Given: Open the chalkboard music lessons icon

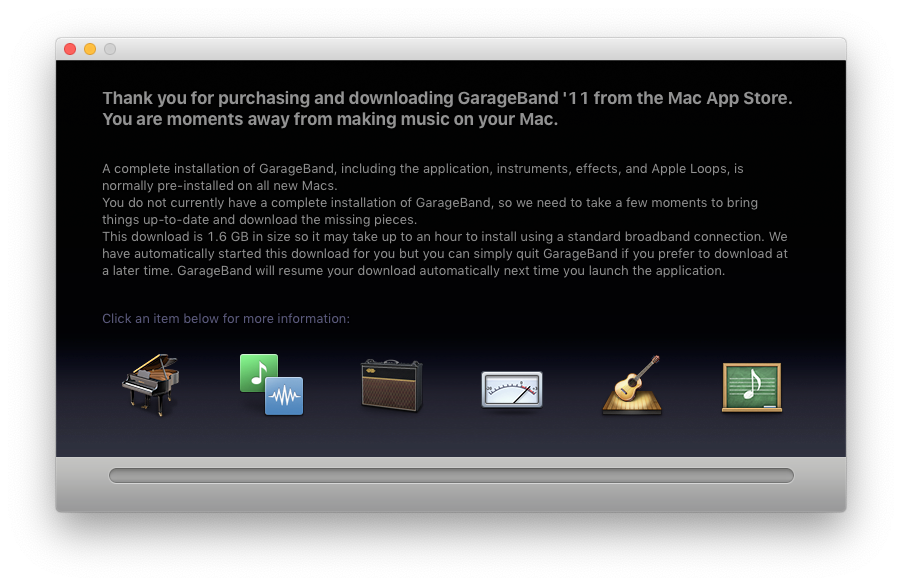Looking at the screenshot, I should click(x=752, y=387).
